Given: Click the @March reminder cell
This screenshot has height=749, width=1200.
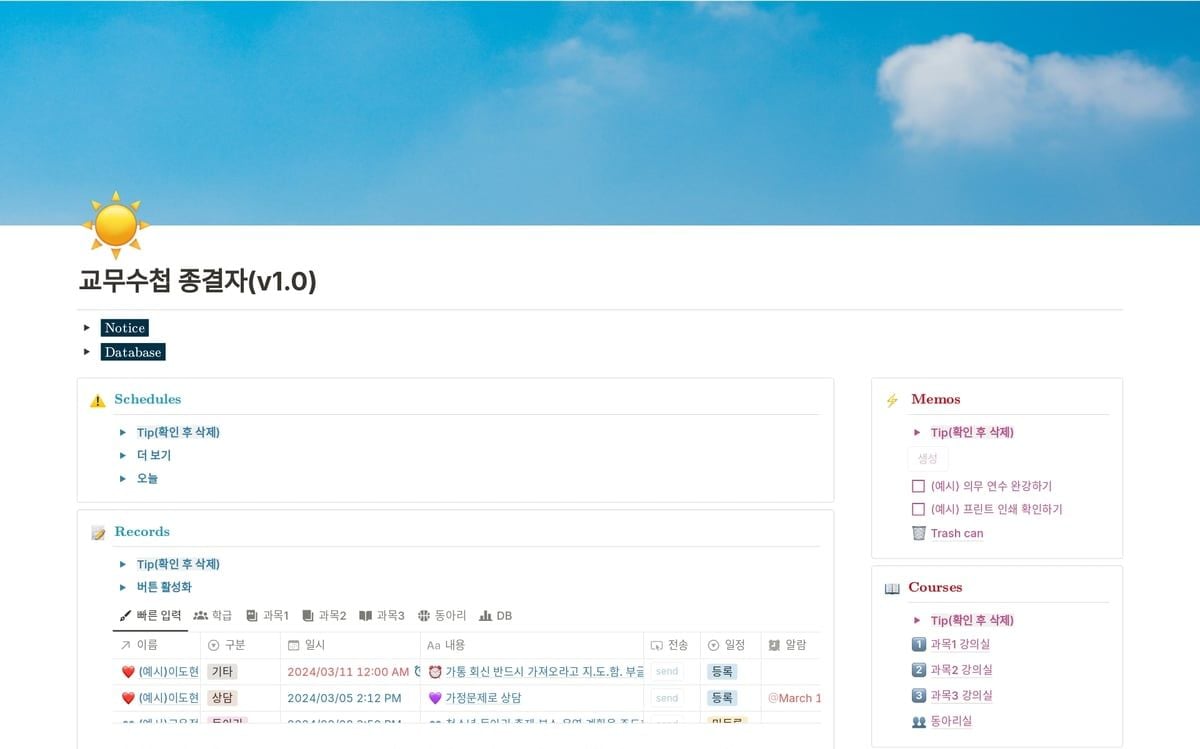Looking at the screenshot, I should [x=794, y=698].
